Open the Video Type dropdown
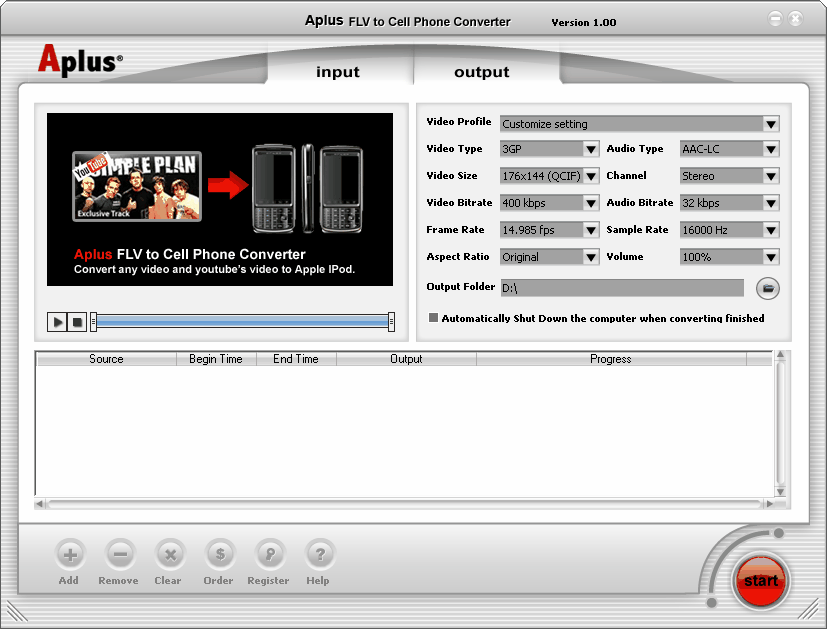This screenshot has width=827, height=629. click(x=590, y=149)
